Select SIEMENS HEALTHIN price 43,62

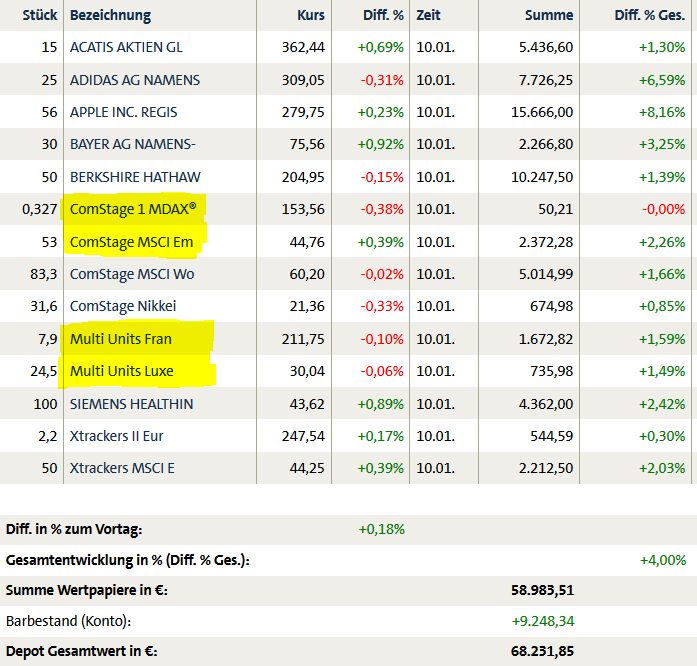coord(307,404)
